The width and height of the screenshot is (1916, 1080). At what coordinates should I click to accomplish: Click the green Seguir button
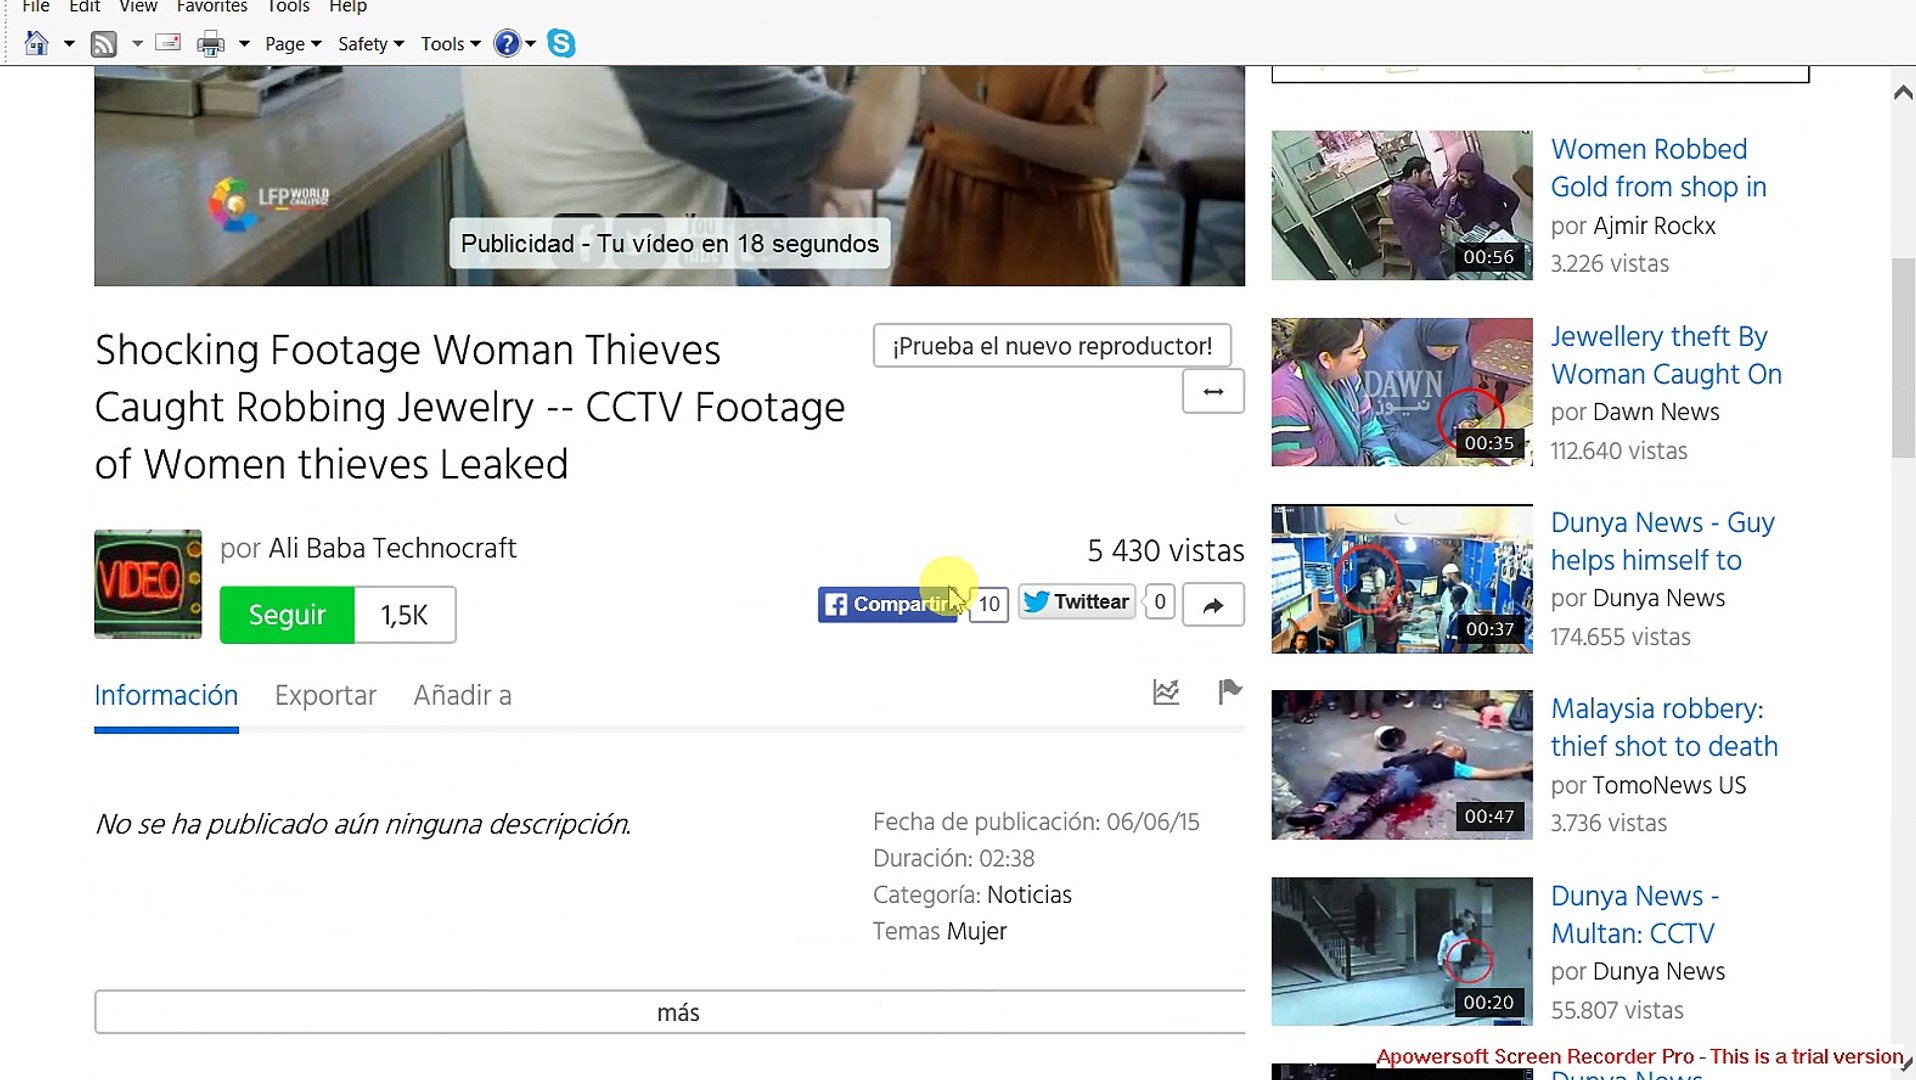click(287, 615)
